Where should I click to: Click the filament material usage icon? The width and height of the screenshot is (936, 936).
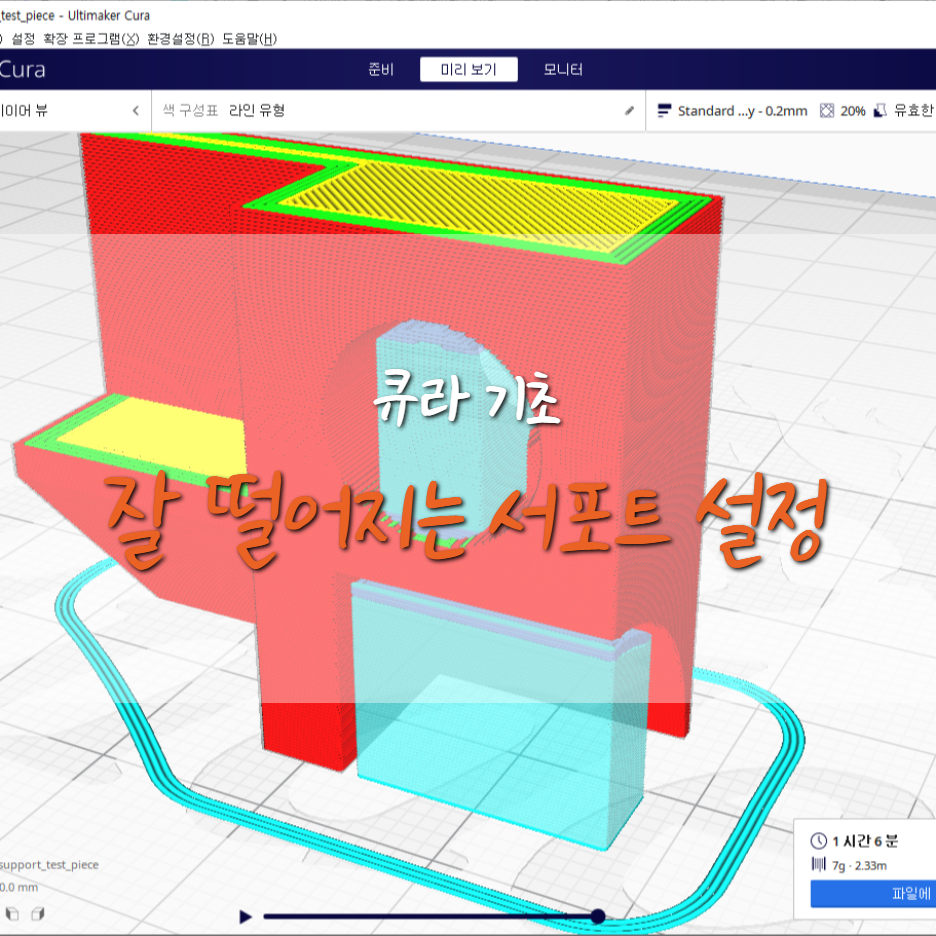tap(818, 864)
